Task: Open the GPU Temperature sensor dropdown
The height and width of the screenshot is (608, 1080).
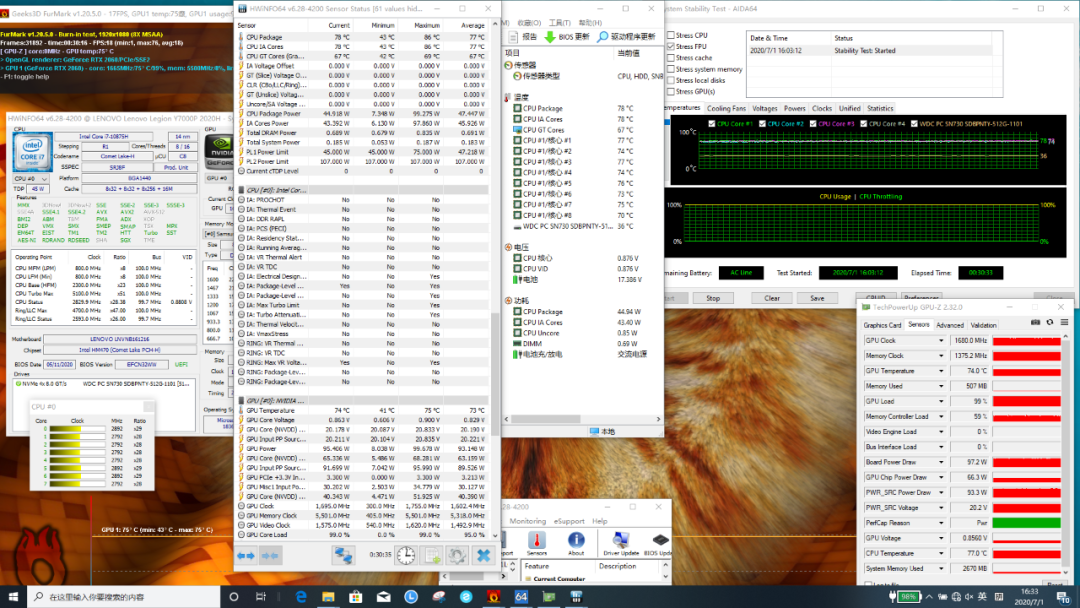Action: point(941,370)
